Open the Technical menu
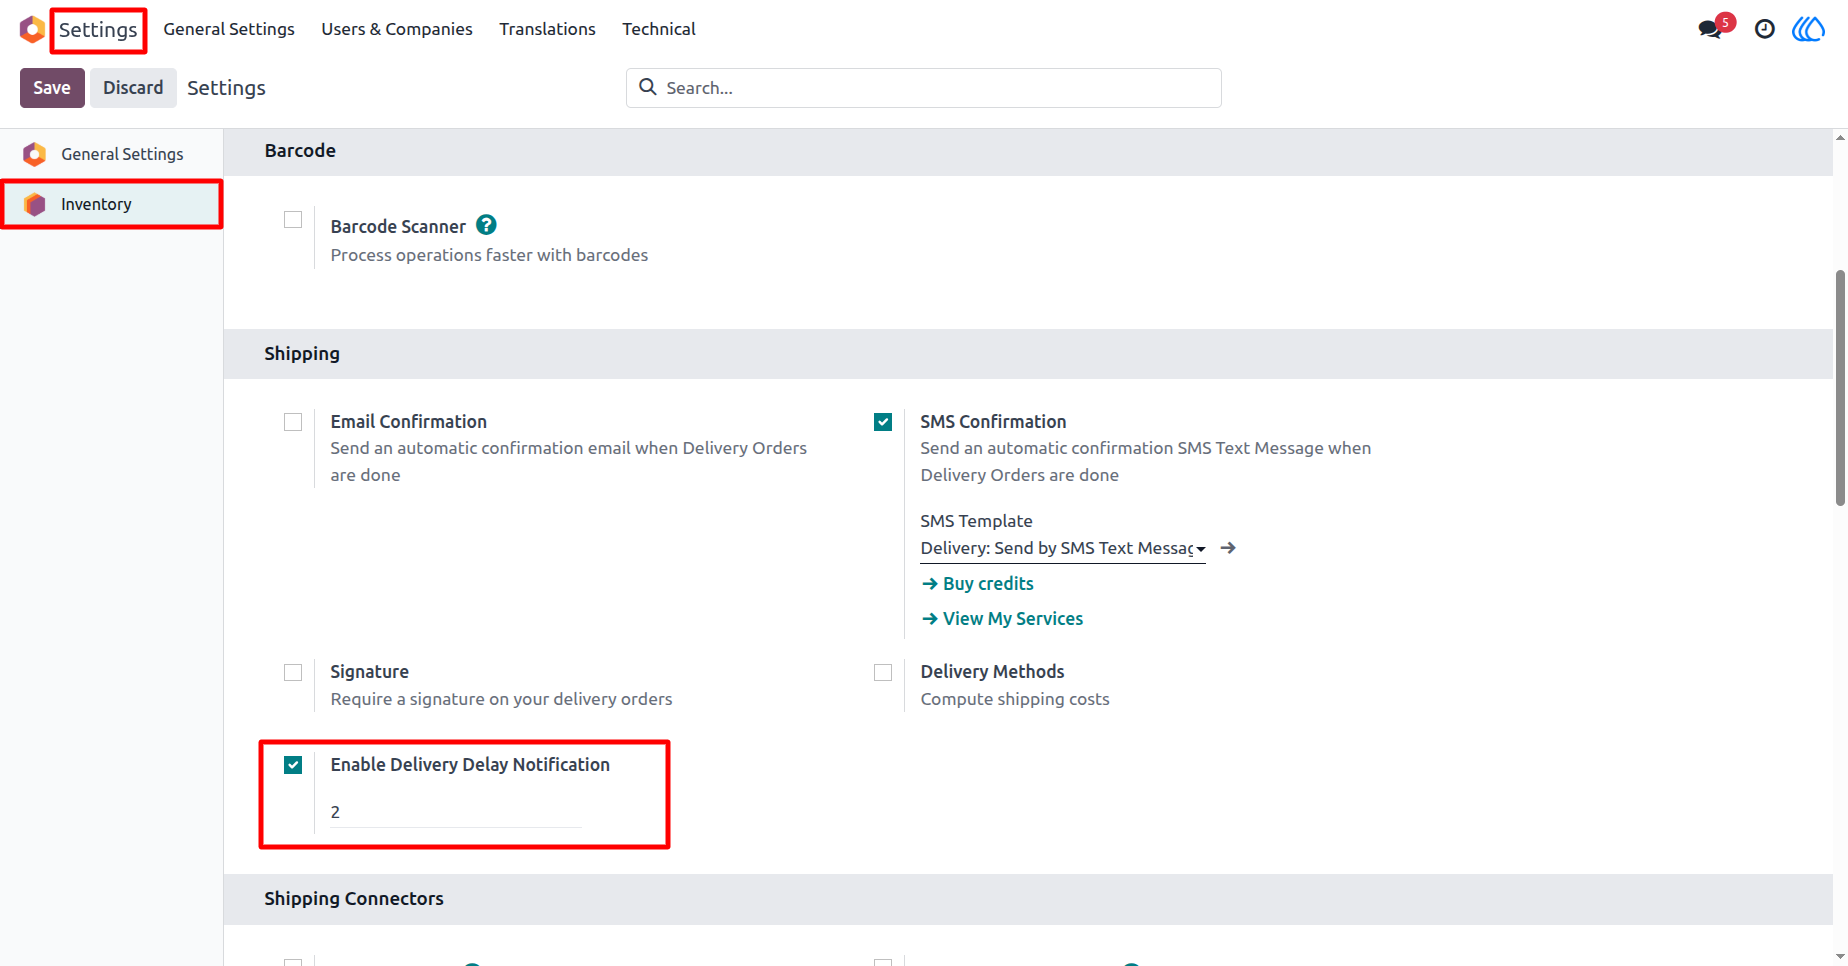Viewport: 1848px width, 966px height. tap(659, 29)
